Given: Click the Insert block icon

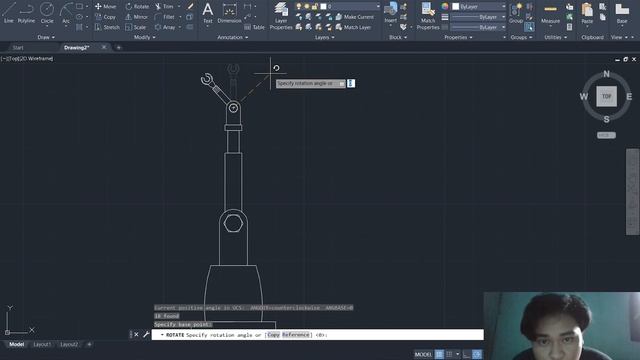Looking at the screenshot, I should point(391,12).
